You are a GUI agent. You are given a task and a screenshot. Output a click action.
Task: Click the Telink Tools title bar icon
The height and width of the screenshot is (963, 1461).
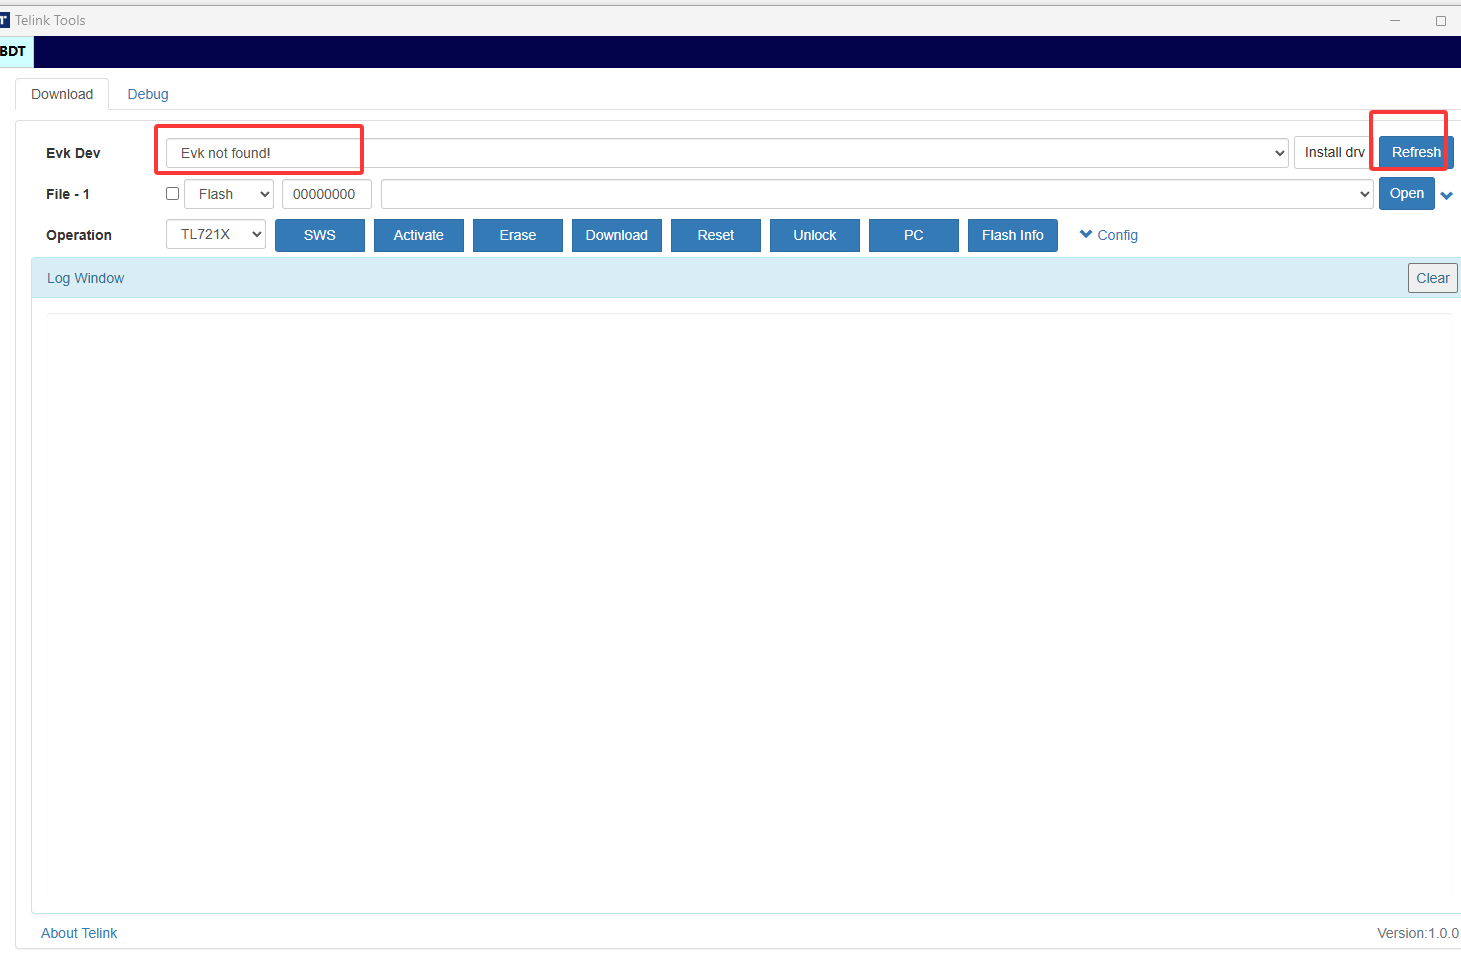pyautogui.click(x=4, y=20)
